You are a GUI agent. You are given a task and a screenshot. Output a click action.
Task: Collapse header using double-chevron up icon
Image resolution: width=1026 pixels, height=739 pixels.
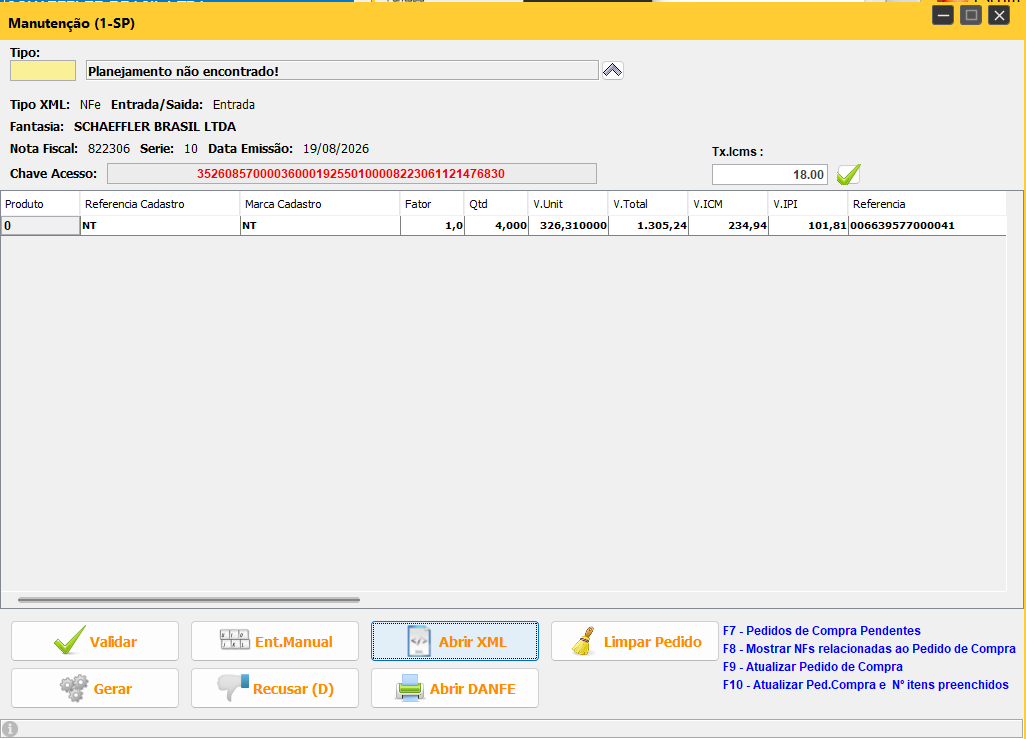point(612,70)
